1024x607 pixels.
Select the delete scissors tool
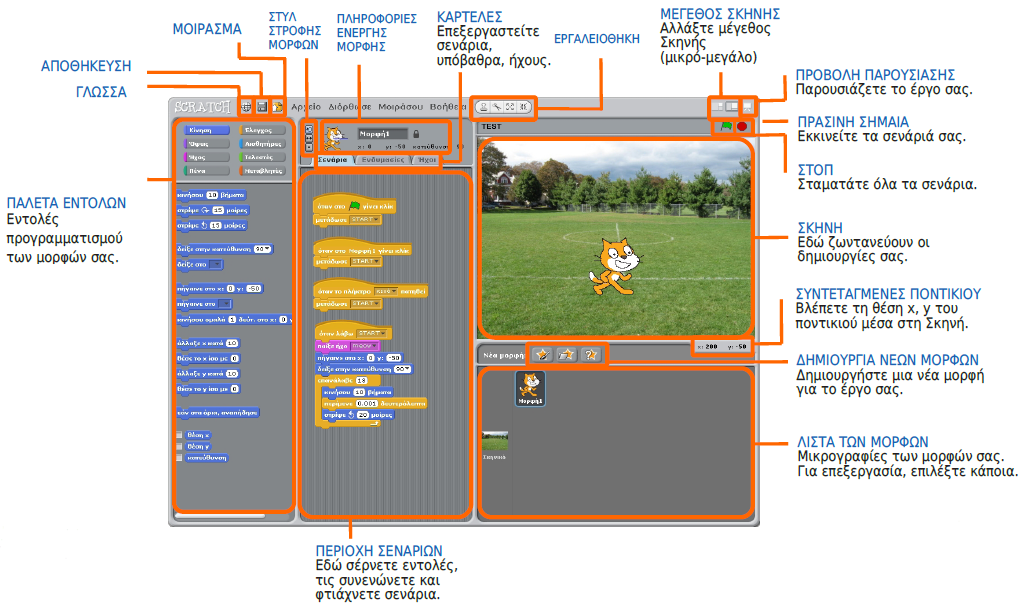point(497,107)
